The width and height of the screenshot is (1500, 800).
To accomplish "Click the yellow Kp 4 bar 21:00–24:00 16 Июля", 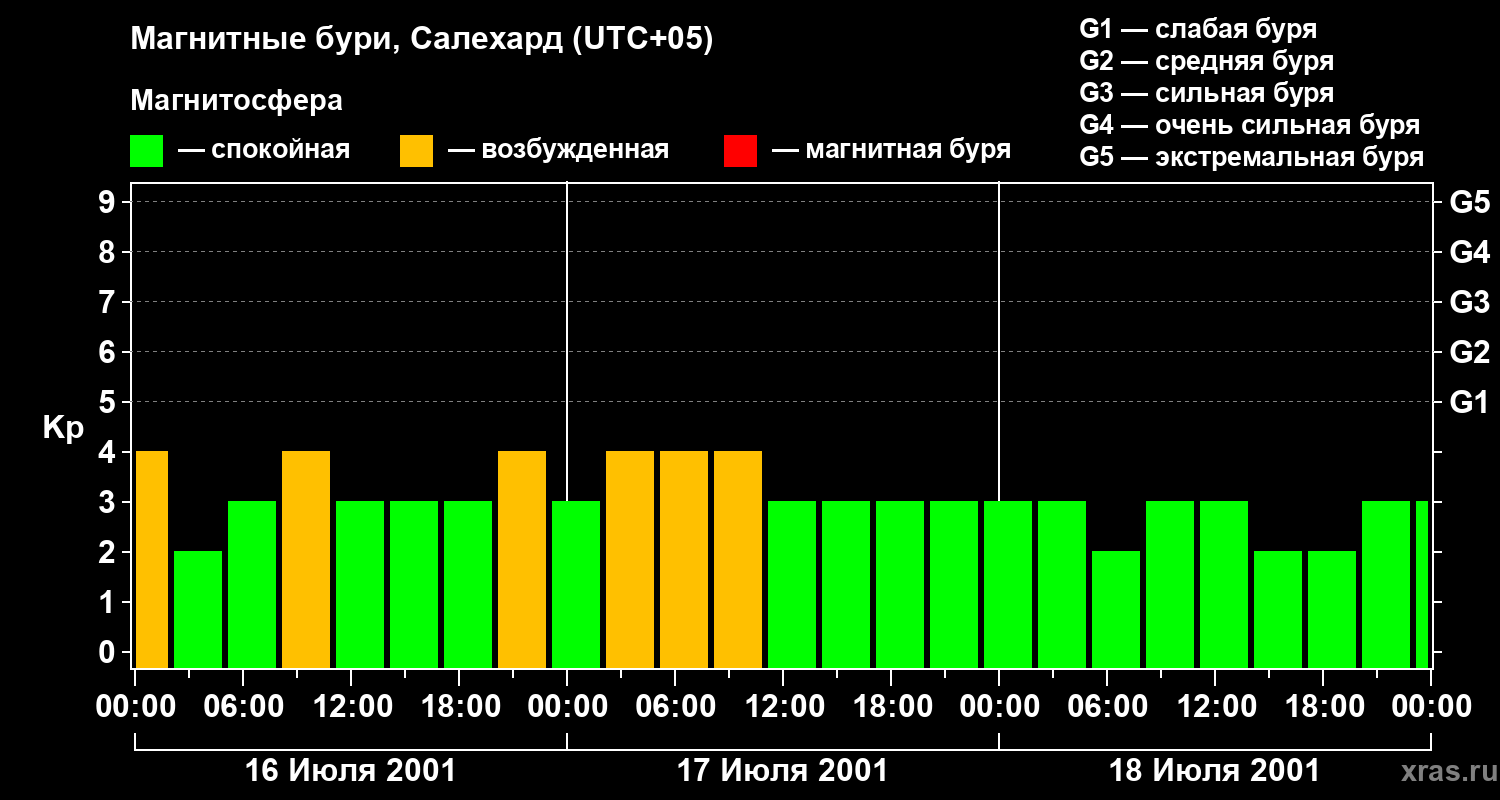I will tap(522, 559).
